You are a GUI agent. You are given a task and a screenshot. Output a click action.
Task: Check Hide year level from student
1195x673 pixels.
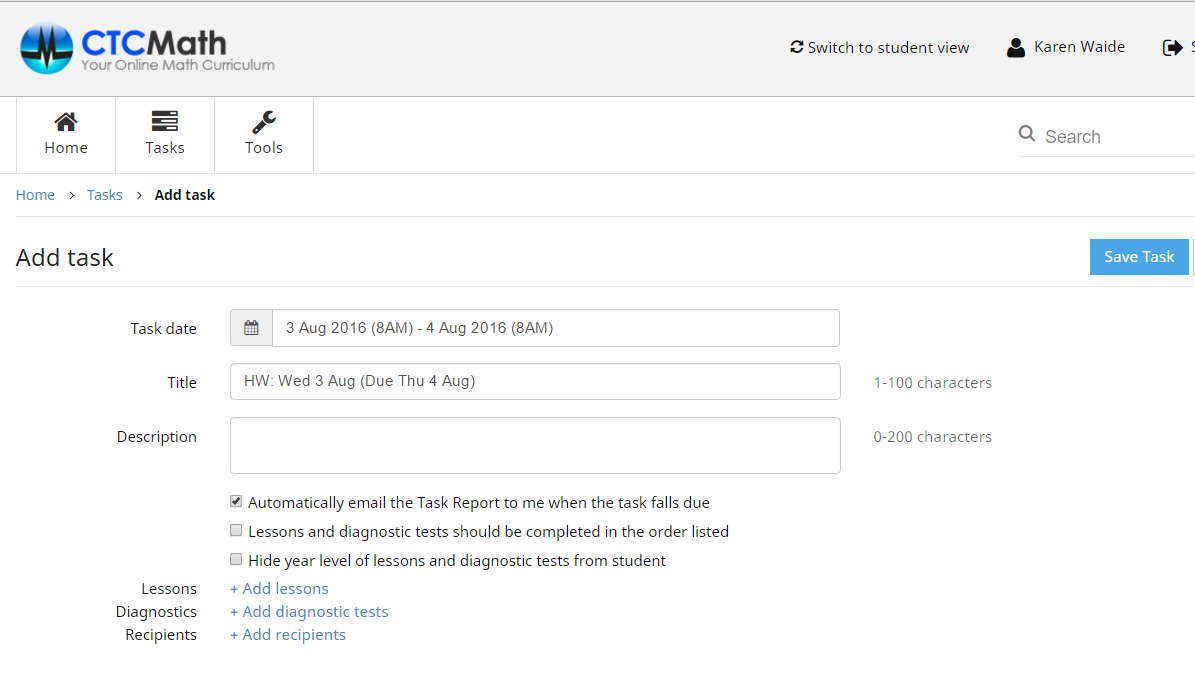[x=236, y=560]
